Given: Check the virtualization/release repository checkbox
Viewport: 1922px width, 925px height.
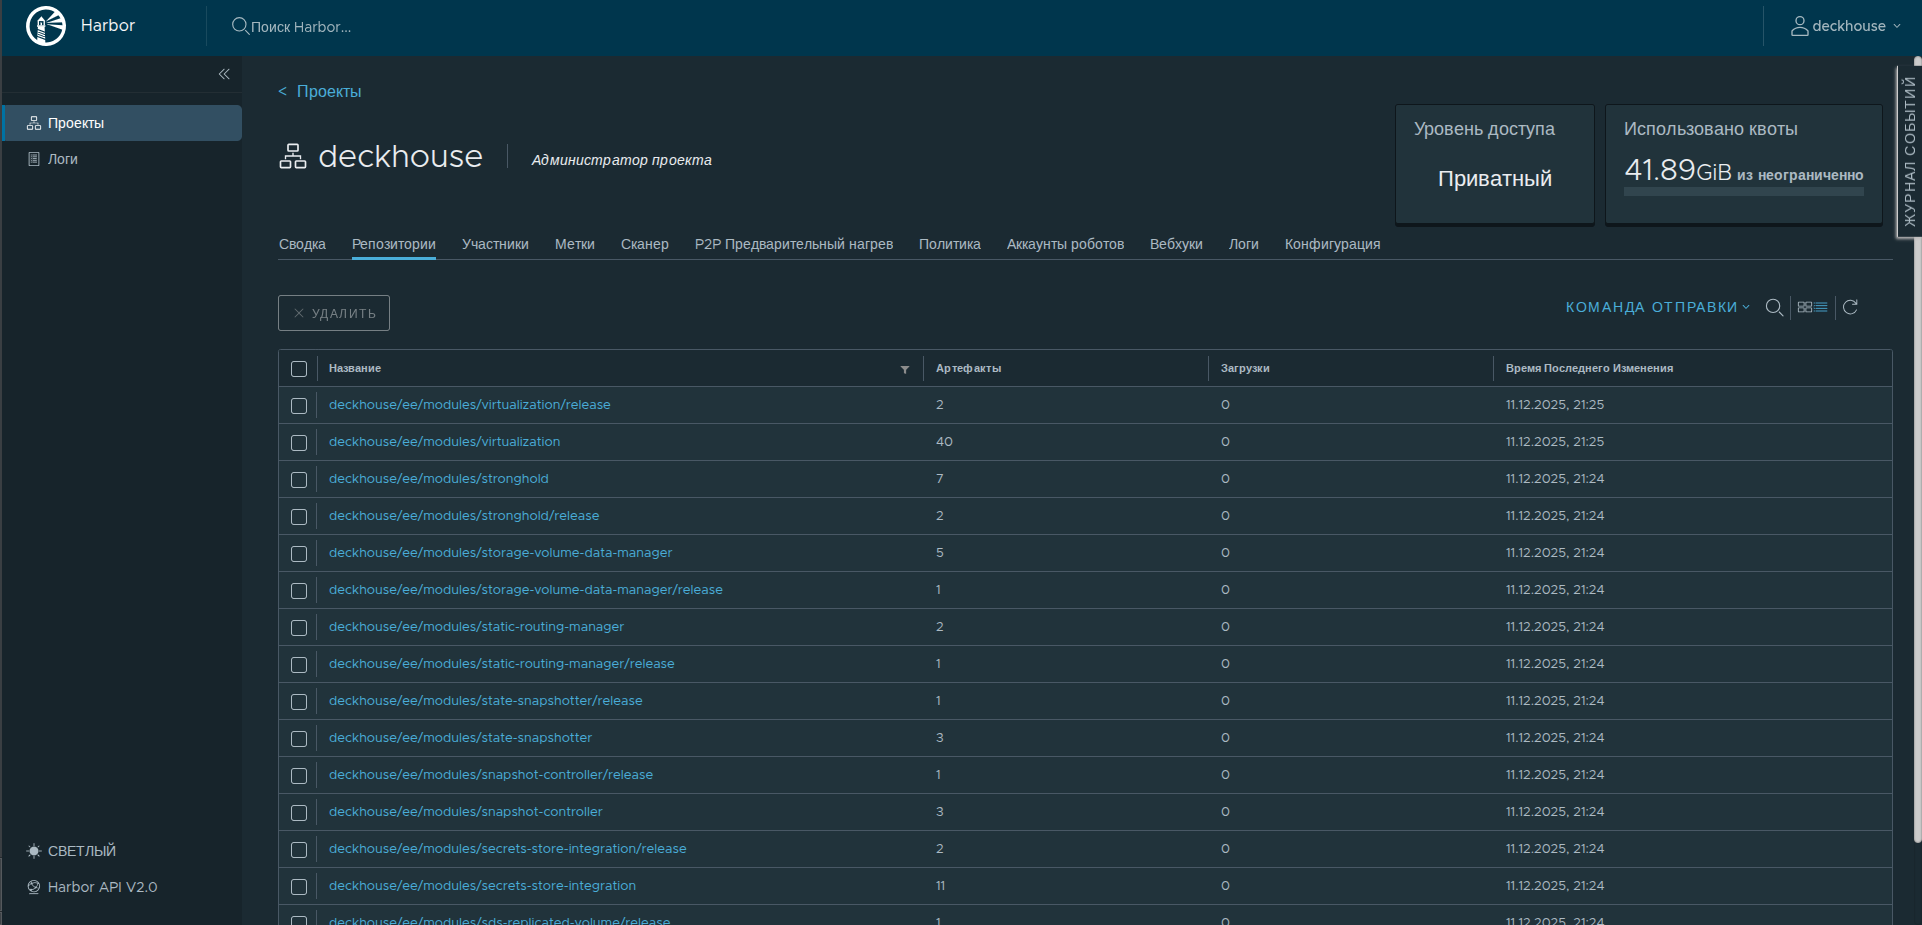Looking at the screenshot, I should tap(299, 406).
